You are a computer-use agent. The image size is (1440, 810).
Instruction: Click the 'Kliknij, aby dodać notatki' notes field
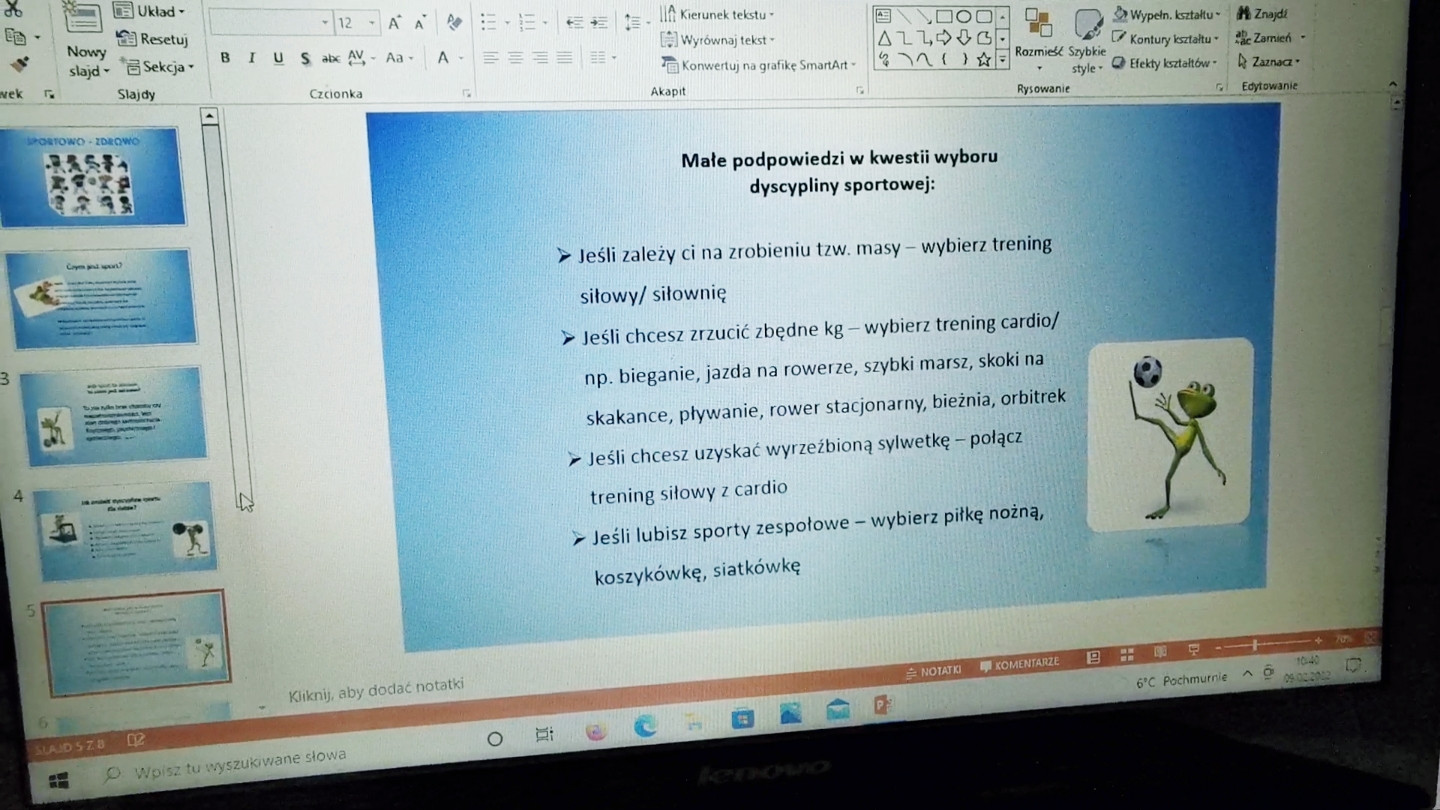[376, 690]
